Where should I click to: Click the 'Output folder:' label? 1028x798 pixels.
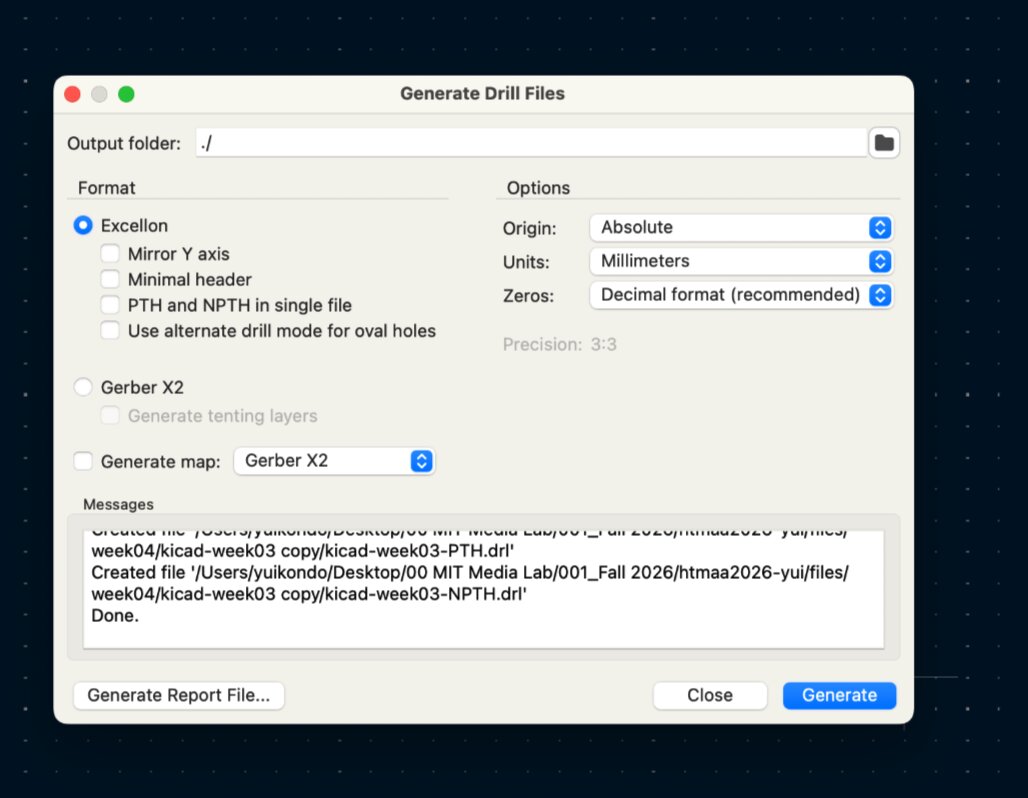(x=124, y=144)
